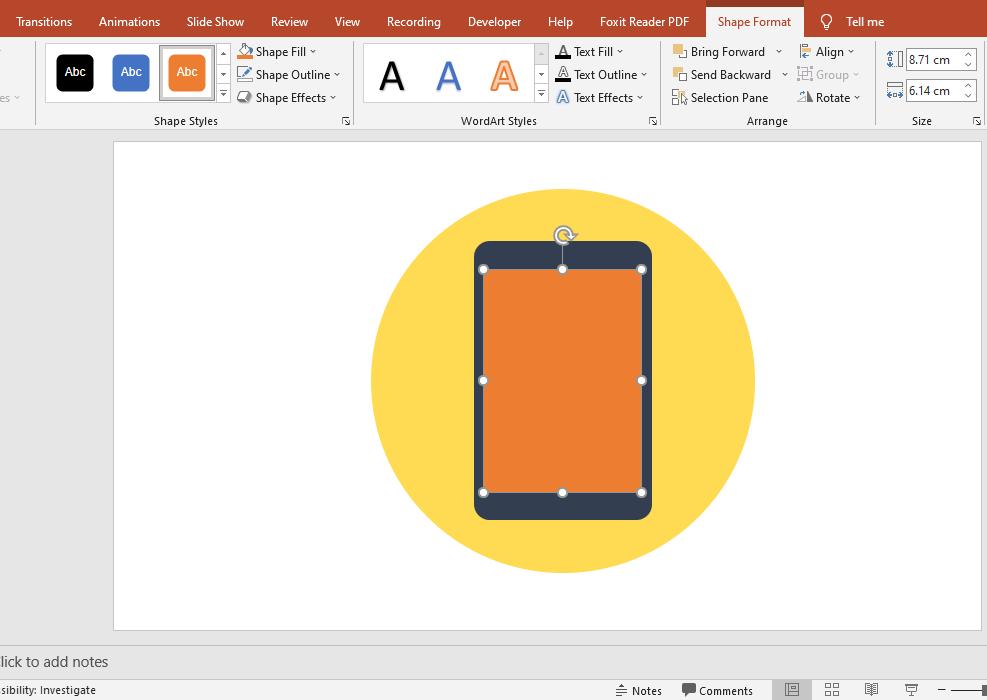Click the Text Outline icon
The image size is (987, 700).
(x=564, y=74)
